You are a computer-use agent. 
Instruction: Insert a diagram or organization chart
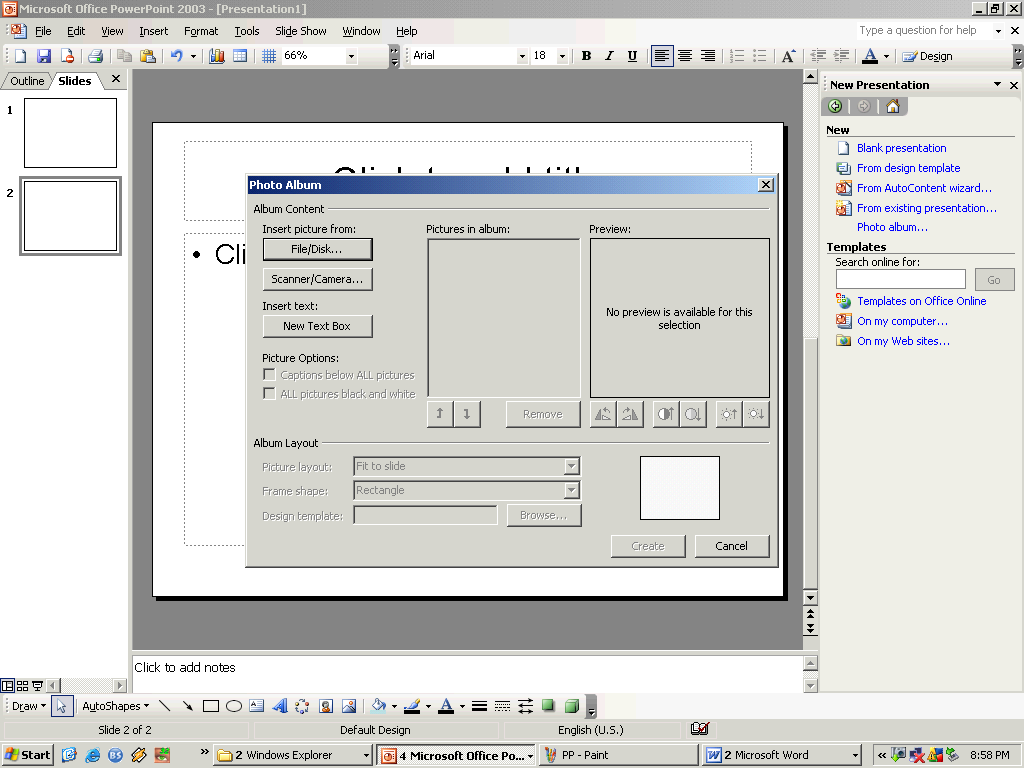tap(302, 706)
